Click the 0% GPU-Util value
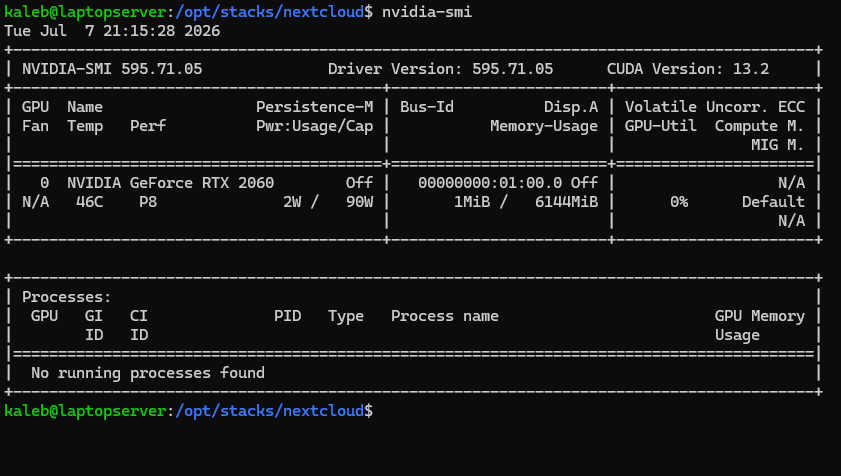Image resolution: width=841 pixels, height=476 pixels. (x=679, y=202)
